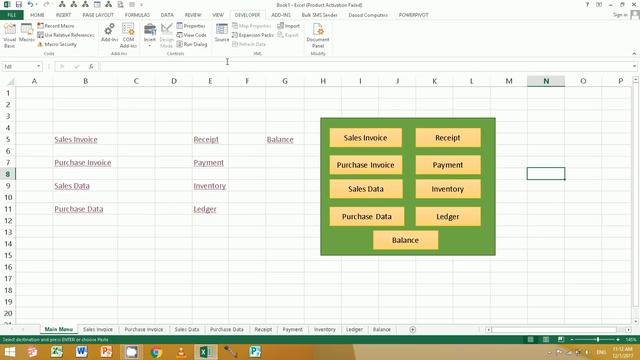Toggle Use Relative References
This screenshot has height=360, width=640.
click(65, 35)
